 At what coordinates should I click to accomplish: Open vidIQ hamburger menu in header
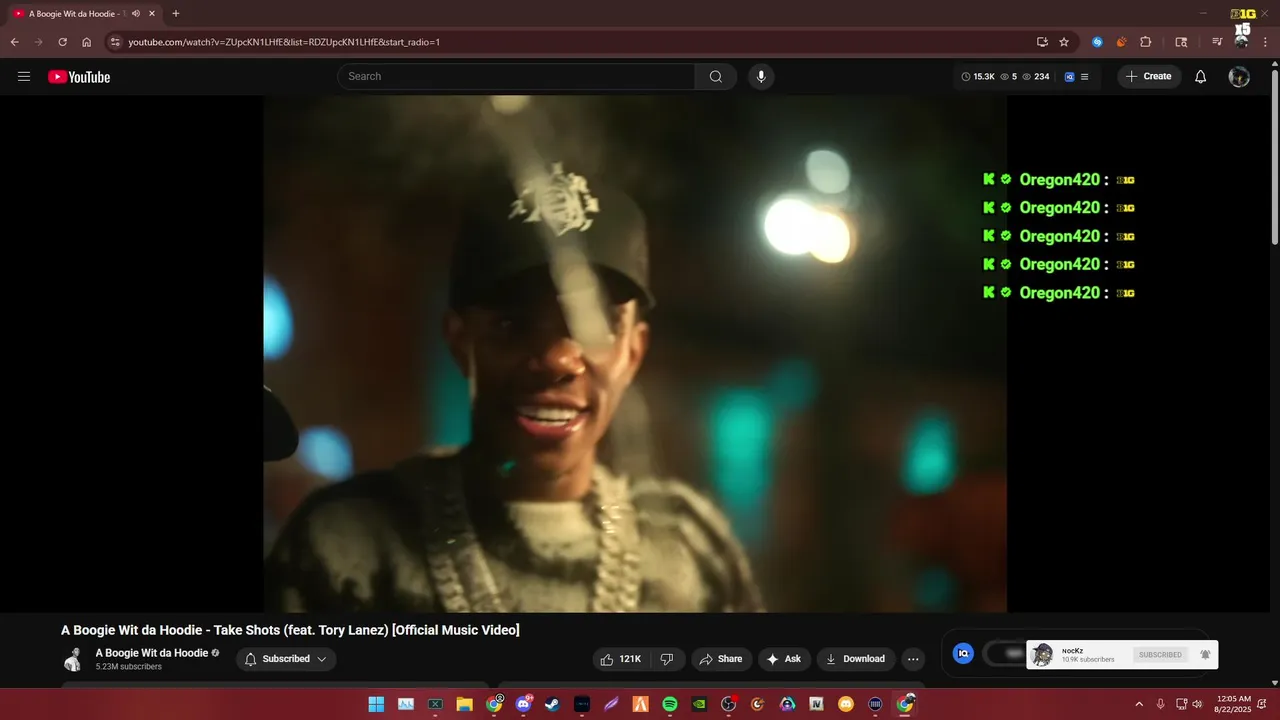[1085, 77]
